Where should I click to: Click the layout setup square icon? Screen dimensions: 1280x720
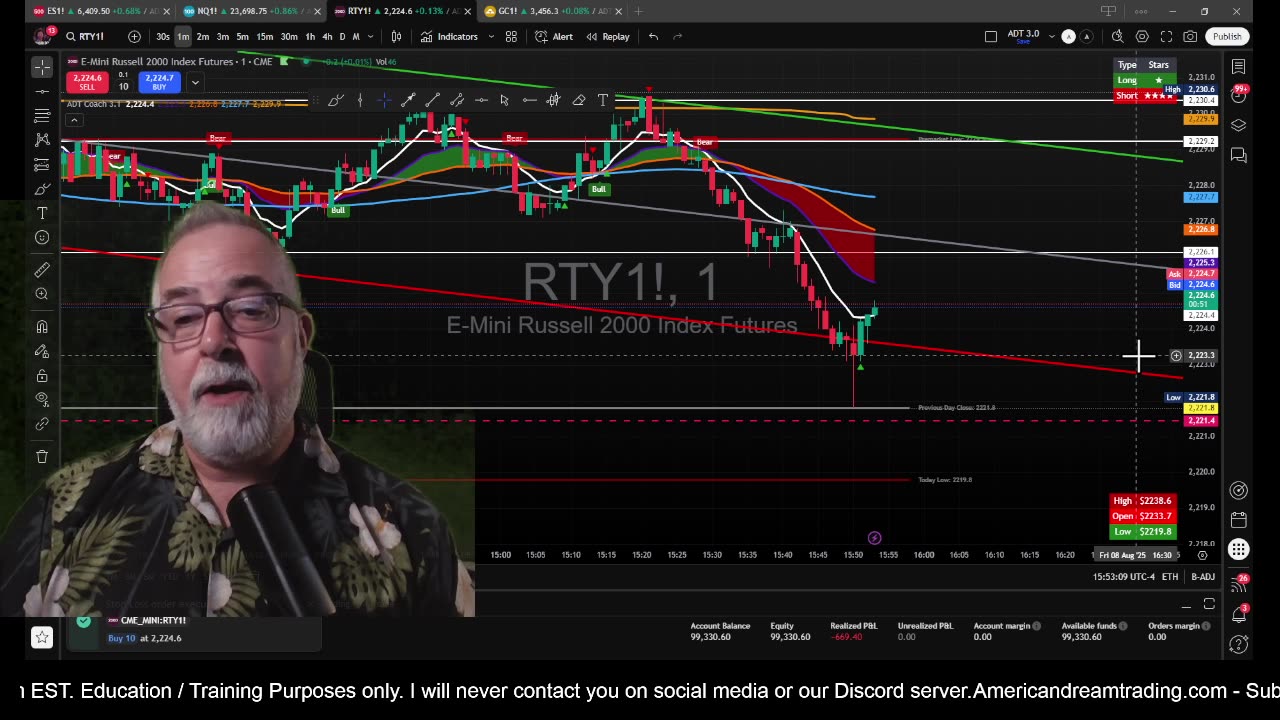pos(991,37)
